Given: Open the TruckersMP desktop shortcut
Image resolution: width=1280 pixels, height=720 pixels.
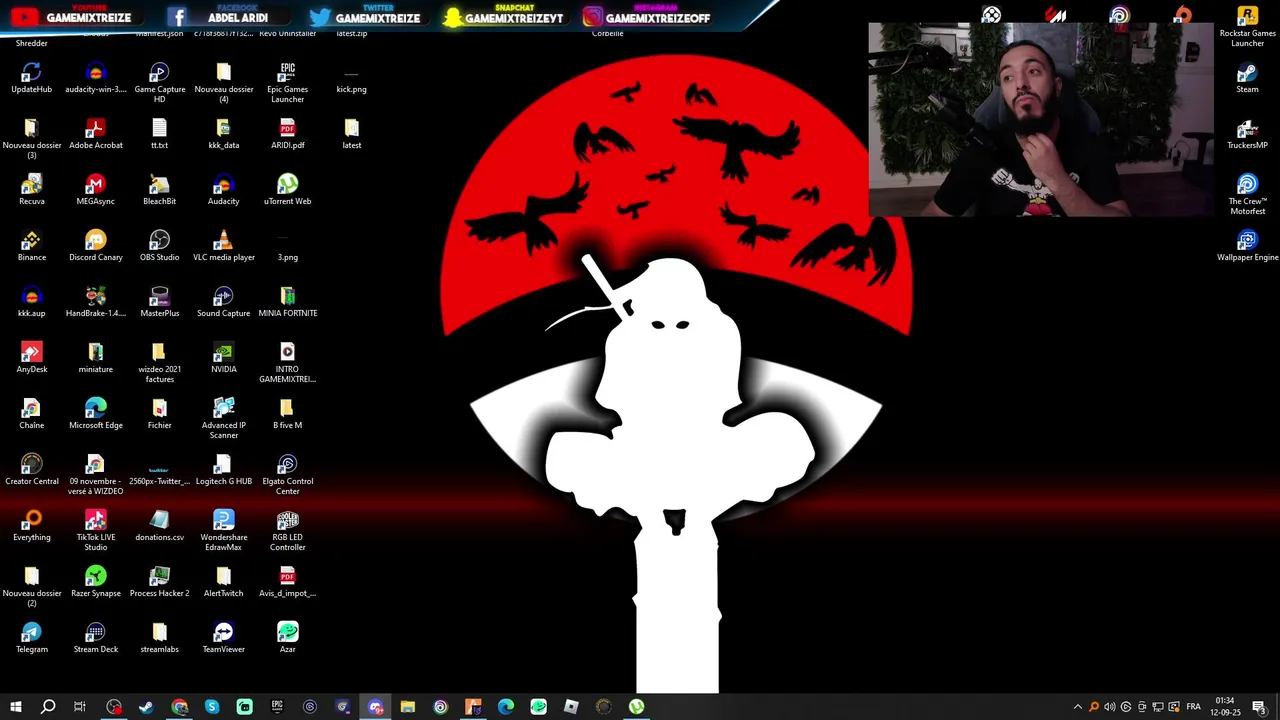Looking at the screenshot, I should click(1247, 134).
